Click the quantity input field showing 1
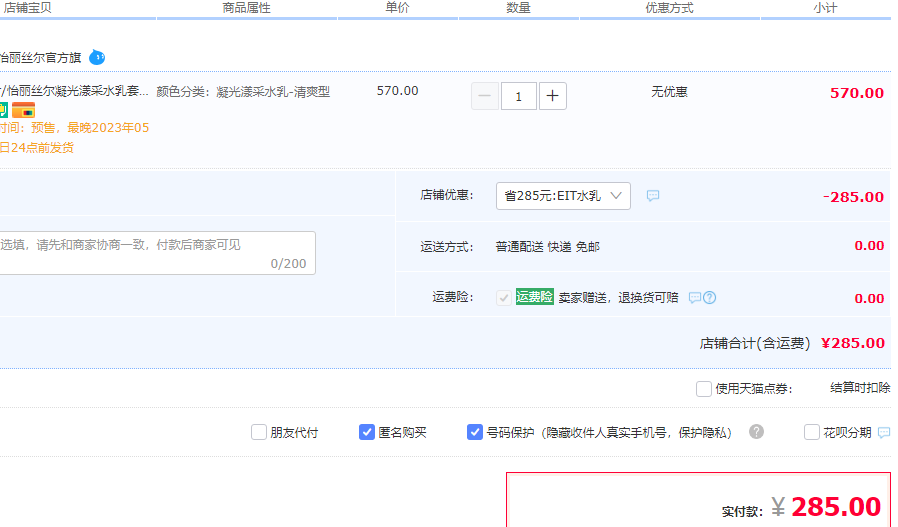The height and width of the screenshot is (527, 898). click(519, 96)
